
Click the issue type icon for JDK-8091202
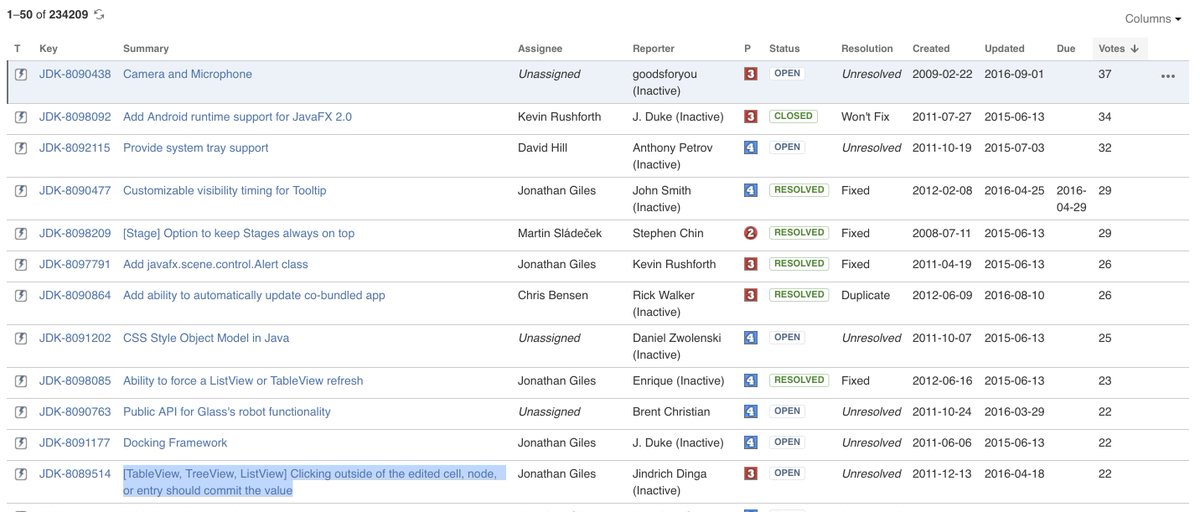(x=21, y=339)
